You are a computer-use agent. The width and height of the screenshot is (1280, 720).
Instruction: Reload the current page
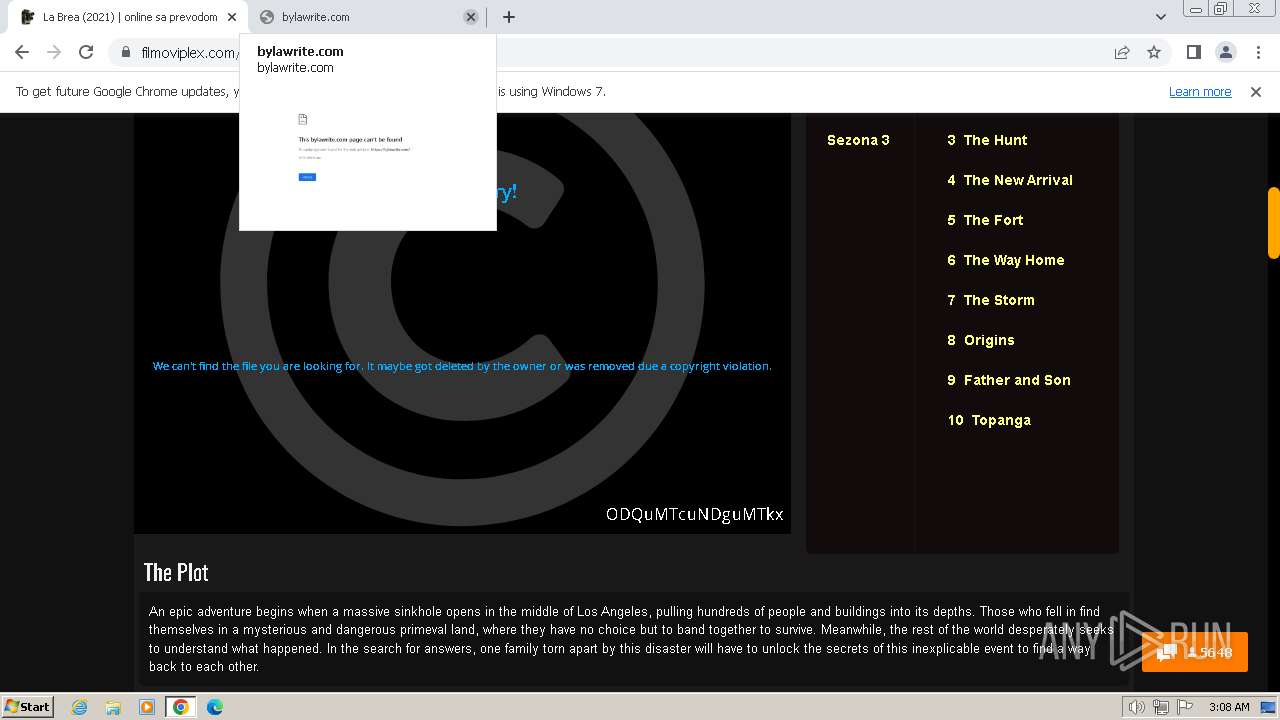click(86, 52)
